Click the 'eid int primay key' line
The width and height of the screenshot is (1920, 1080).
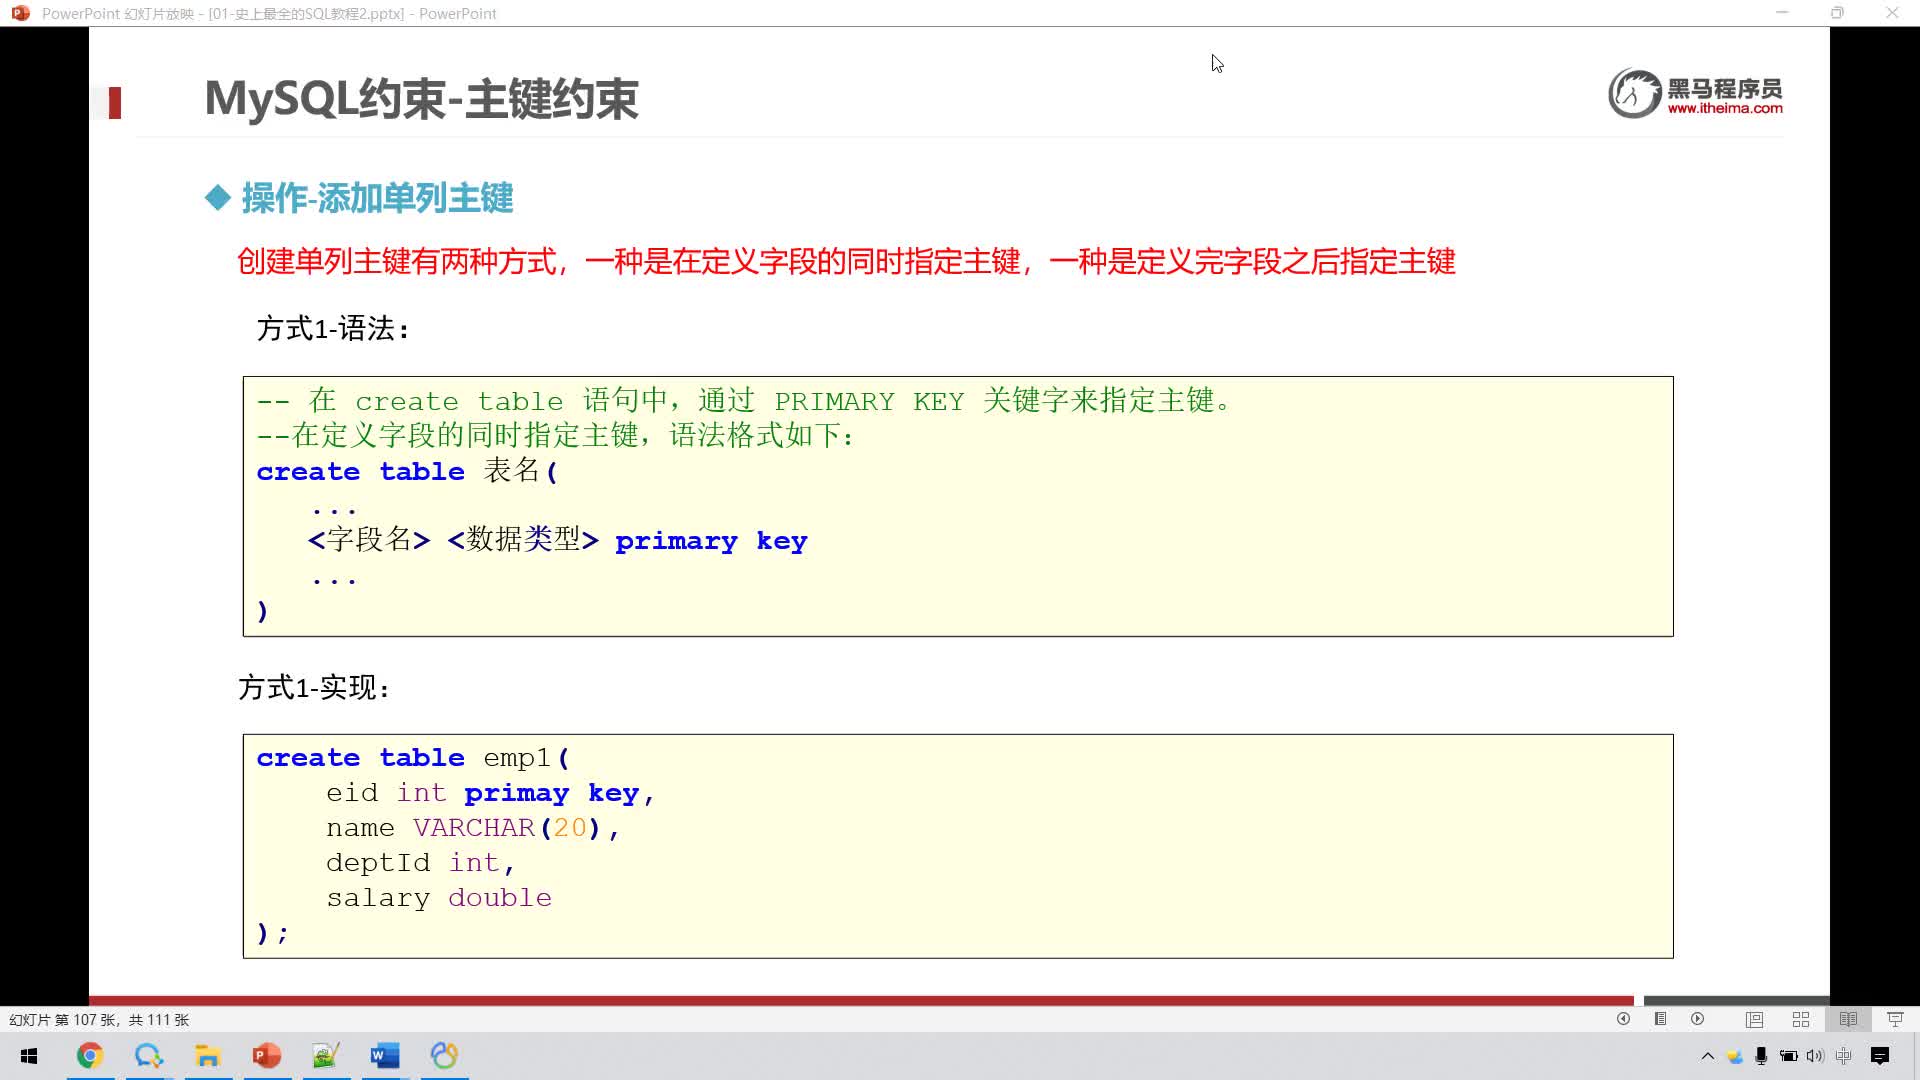tap(490, 793)
